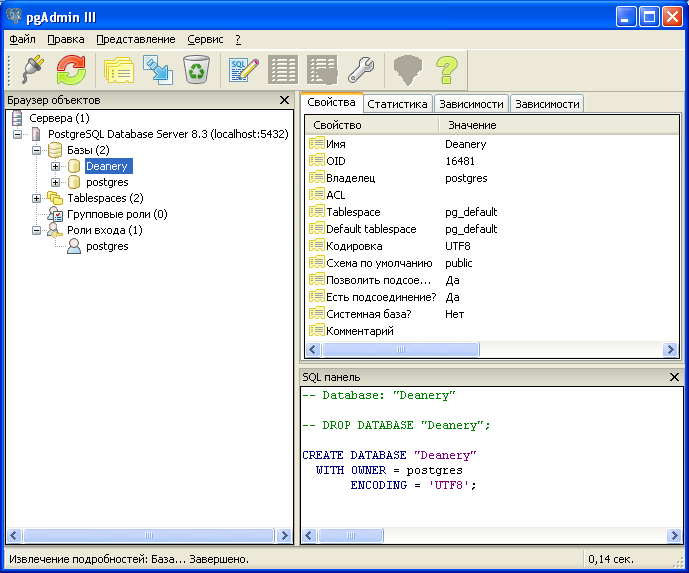
Task: Click the Групповые роли group icon
Action: pyautogui.click(x=55, y=214)
